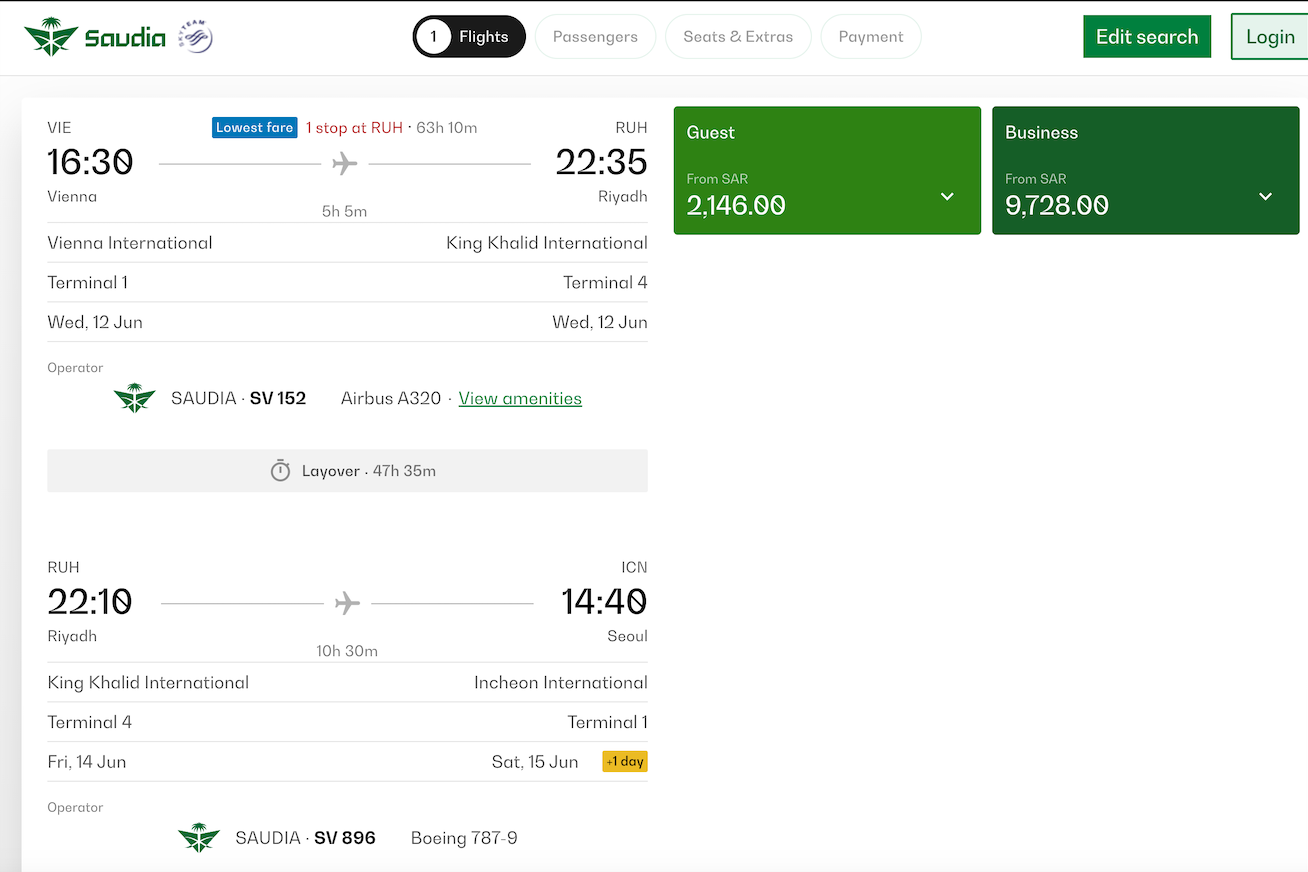This screenshot has width=1308, height=872.
Task: Select the Flights step tab
Action: pos(469,37)
